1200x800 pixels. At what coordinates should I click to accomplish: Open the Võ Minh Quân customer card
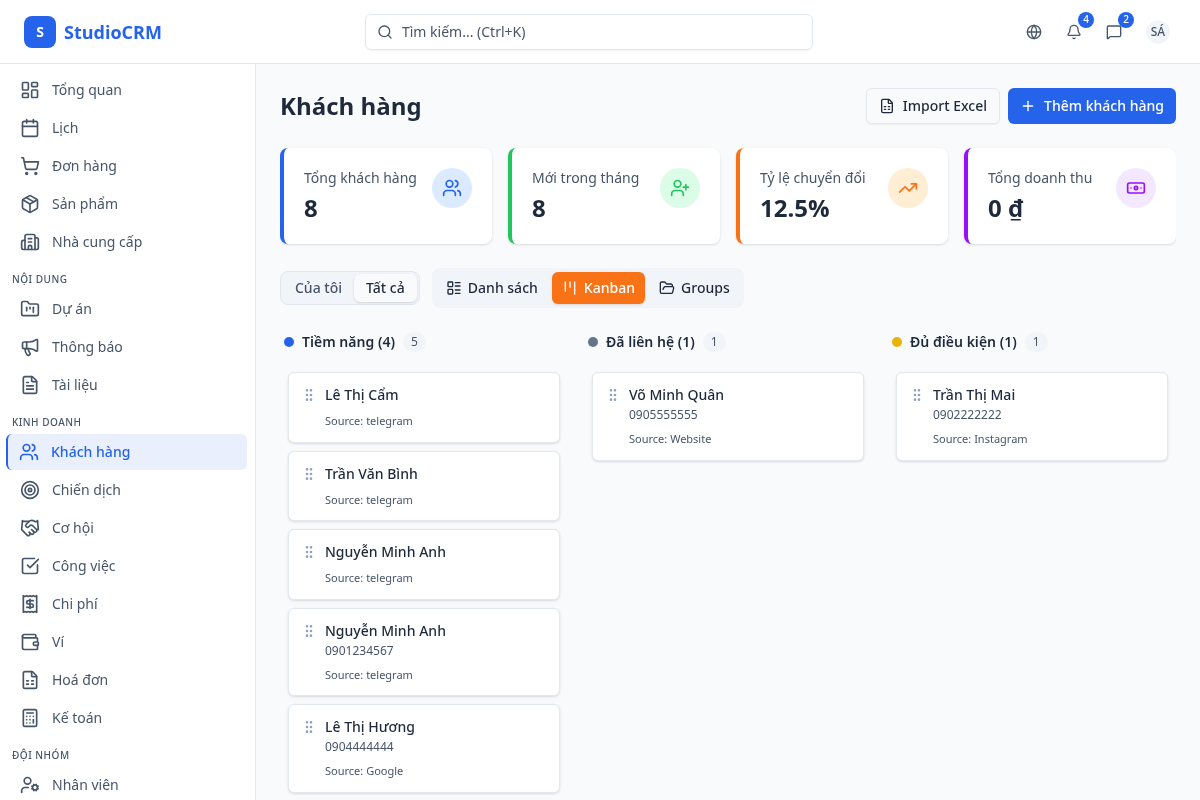(727, 416)
